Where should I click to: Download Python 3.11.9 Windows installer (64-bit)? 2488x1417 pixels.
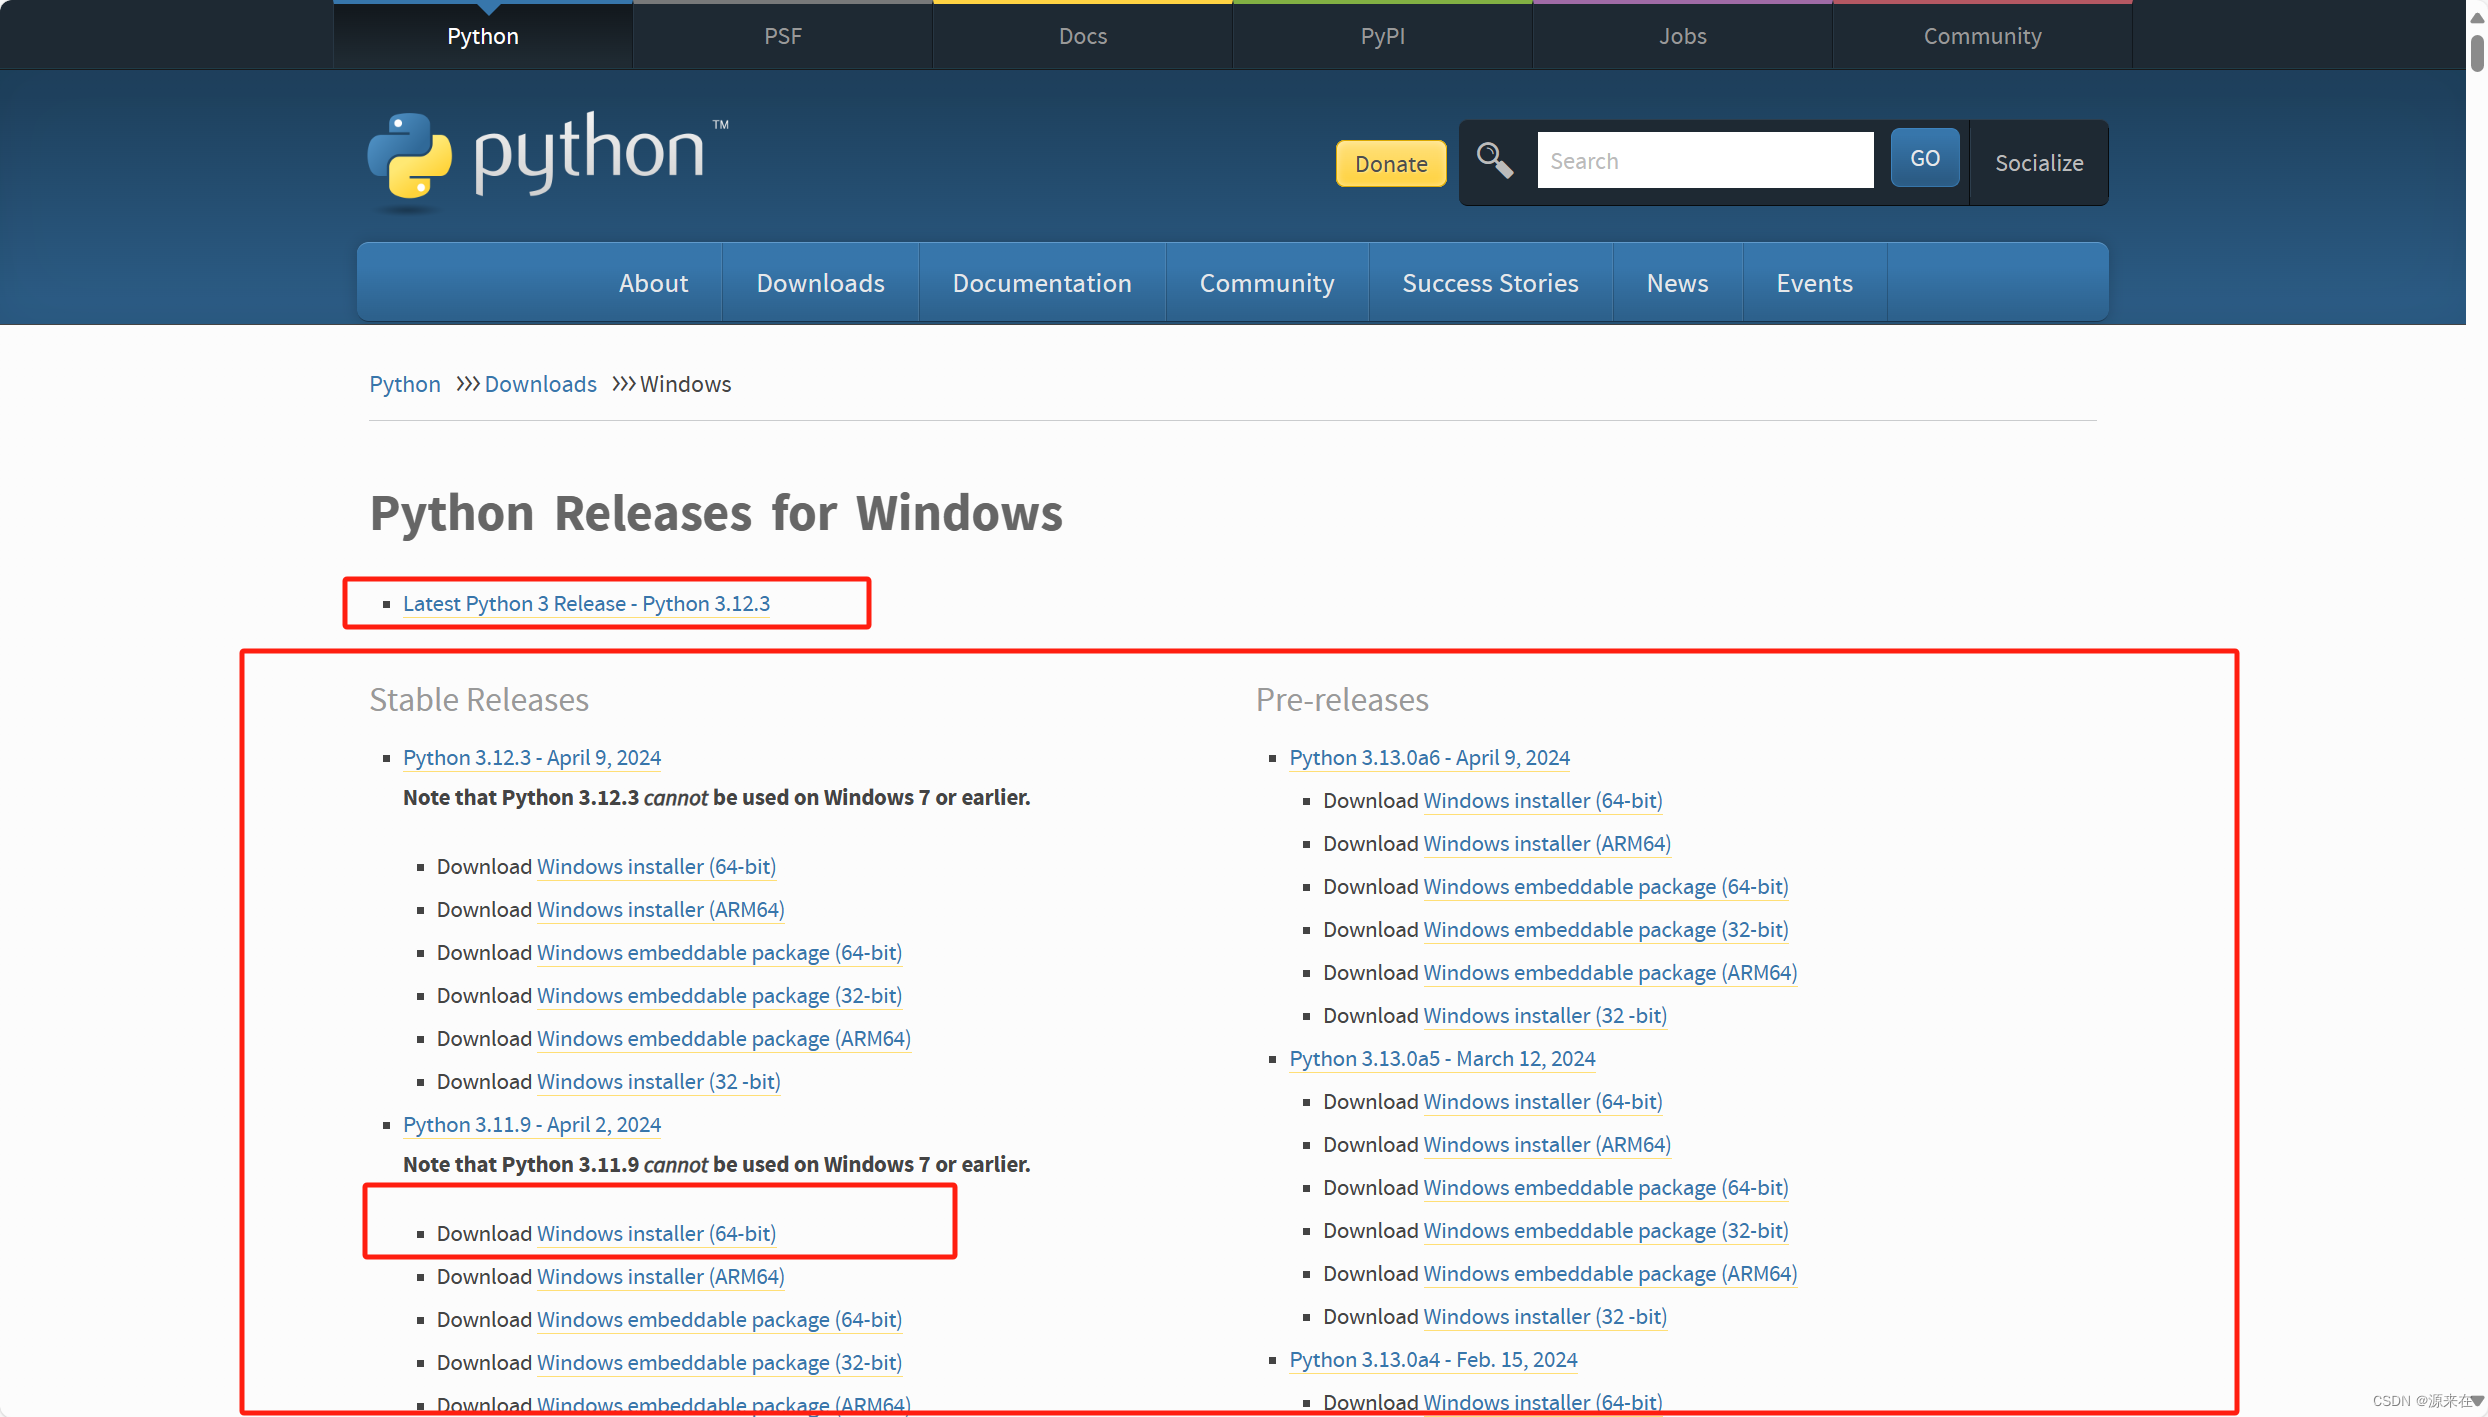(656, 1234)
